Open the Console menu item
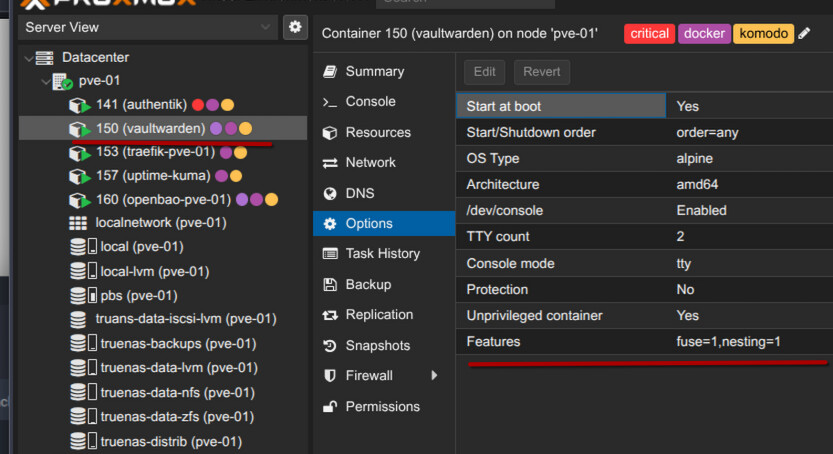This screenshot has width=833, height=454. [x=370, y=102]
